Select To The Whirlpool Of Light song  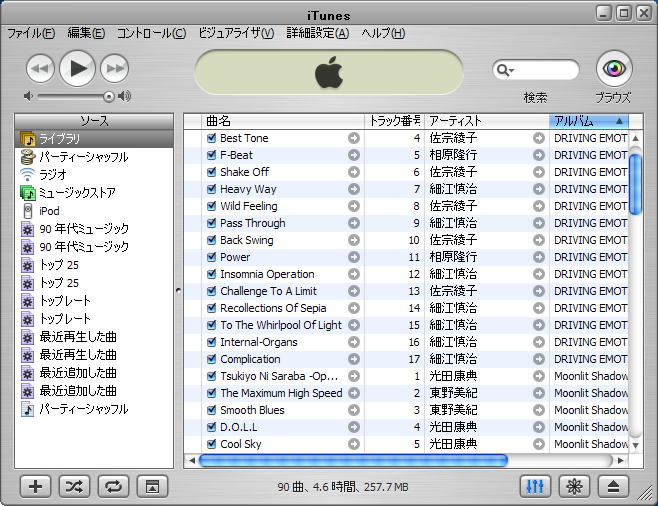pos(406,325)
